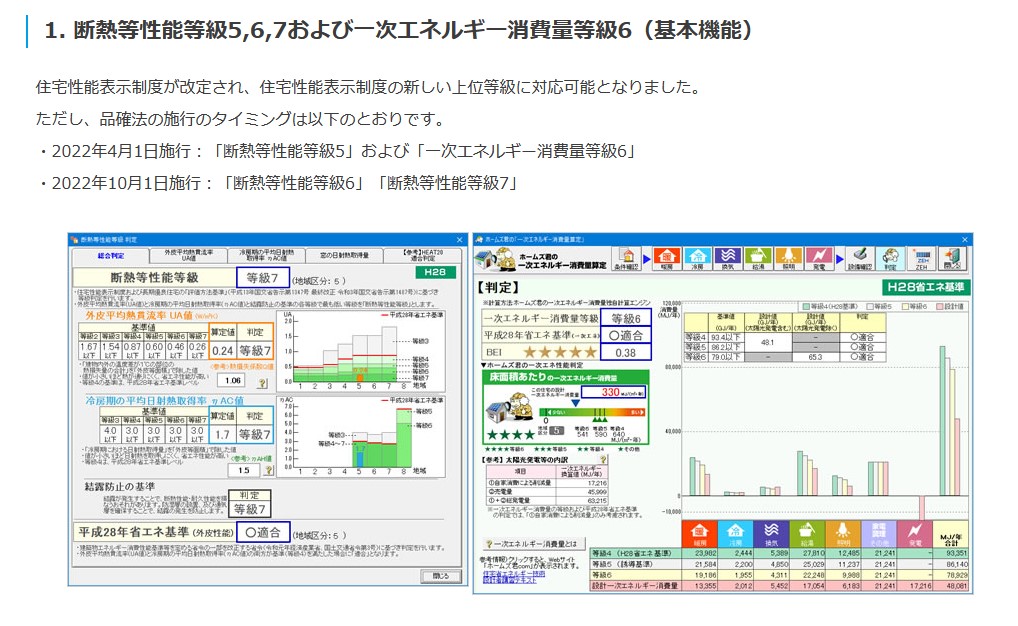Image resolution: width=1018 pixels, height=626 pixels.
Task: Click the ηAC calculated value 1.7
Action: point(223,434)
